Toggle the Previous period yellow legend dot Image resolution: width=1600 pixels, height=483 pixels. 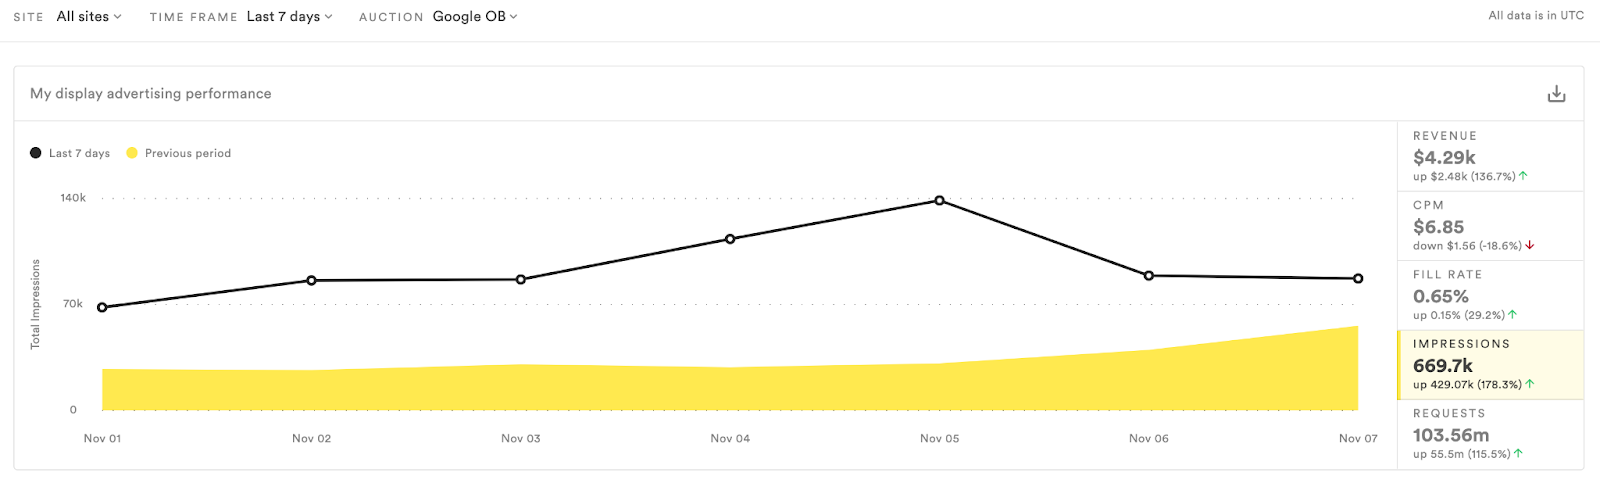(132, 153)
